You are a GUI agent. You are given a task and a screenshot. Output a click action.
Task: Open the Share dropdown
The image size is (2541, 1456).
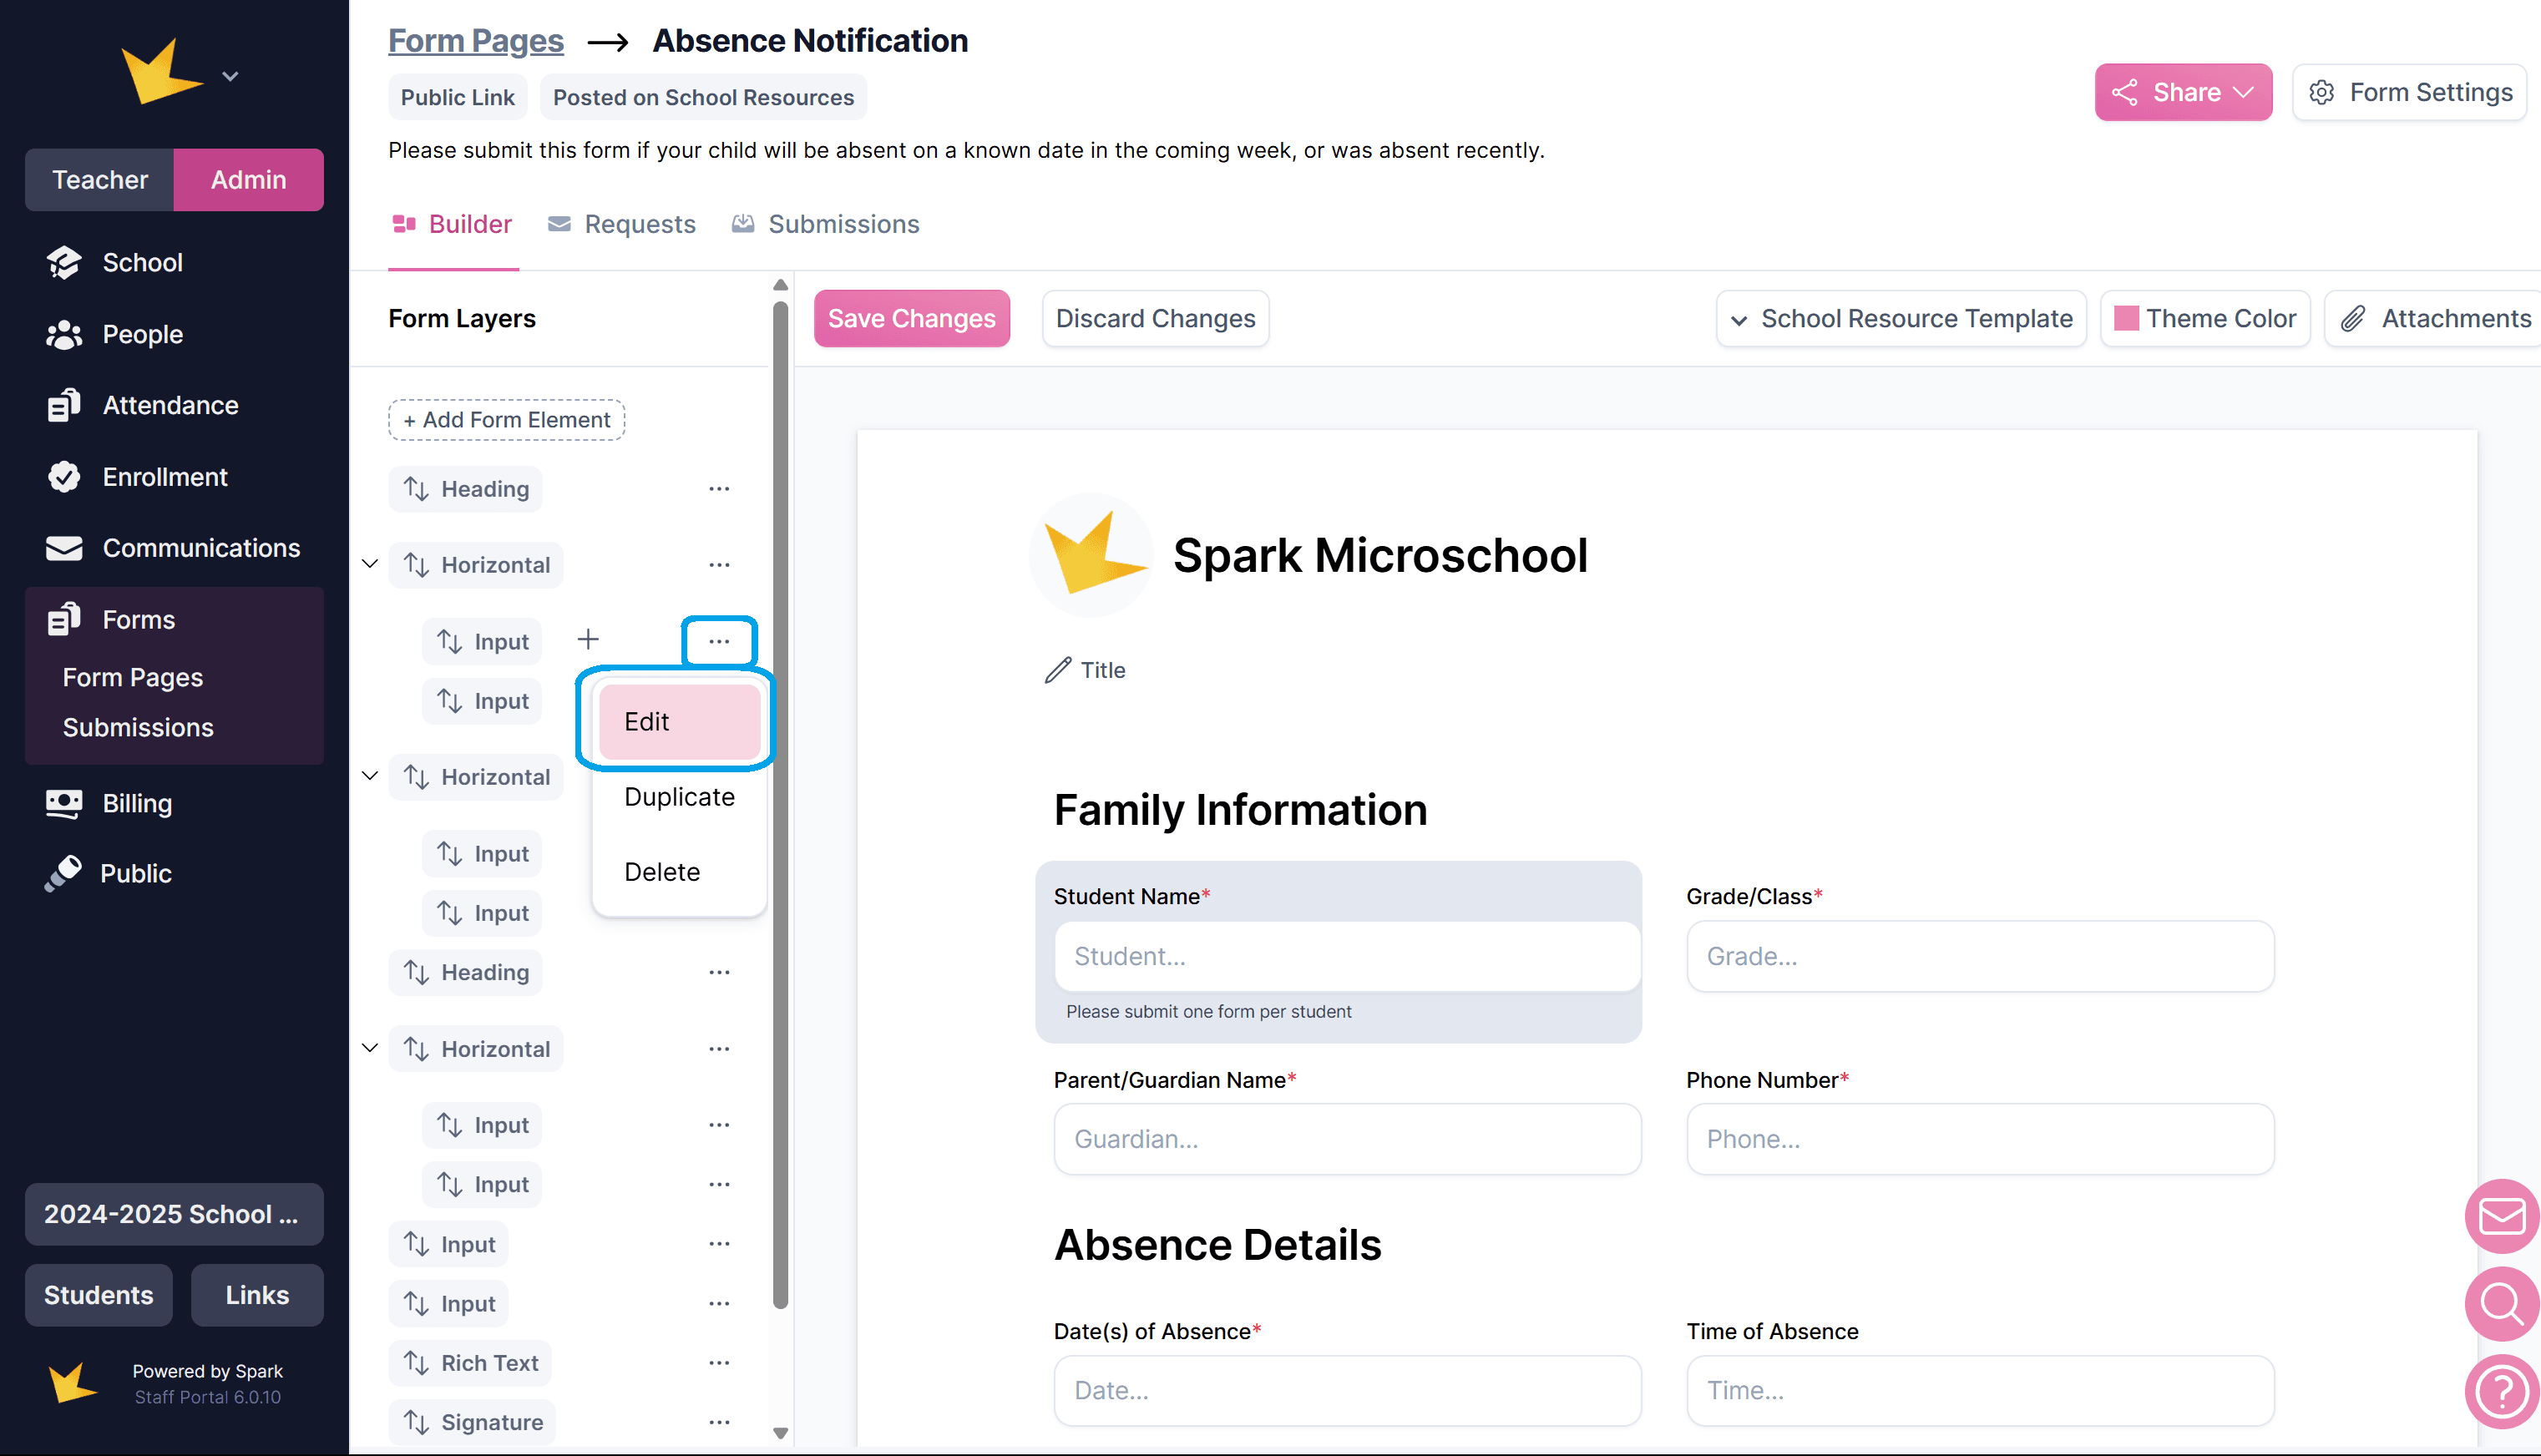tap(2183, 92)
